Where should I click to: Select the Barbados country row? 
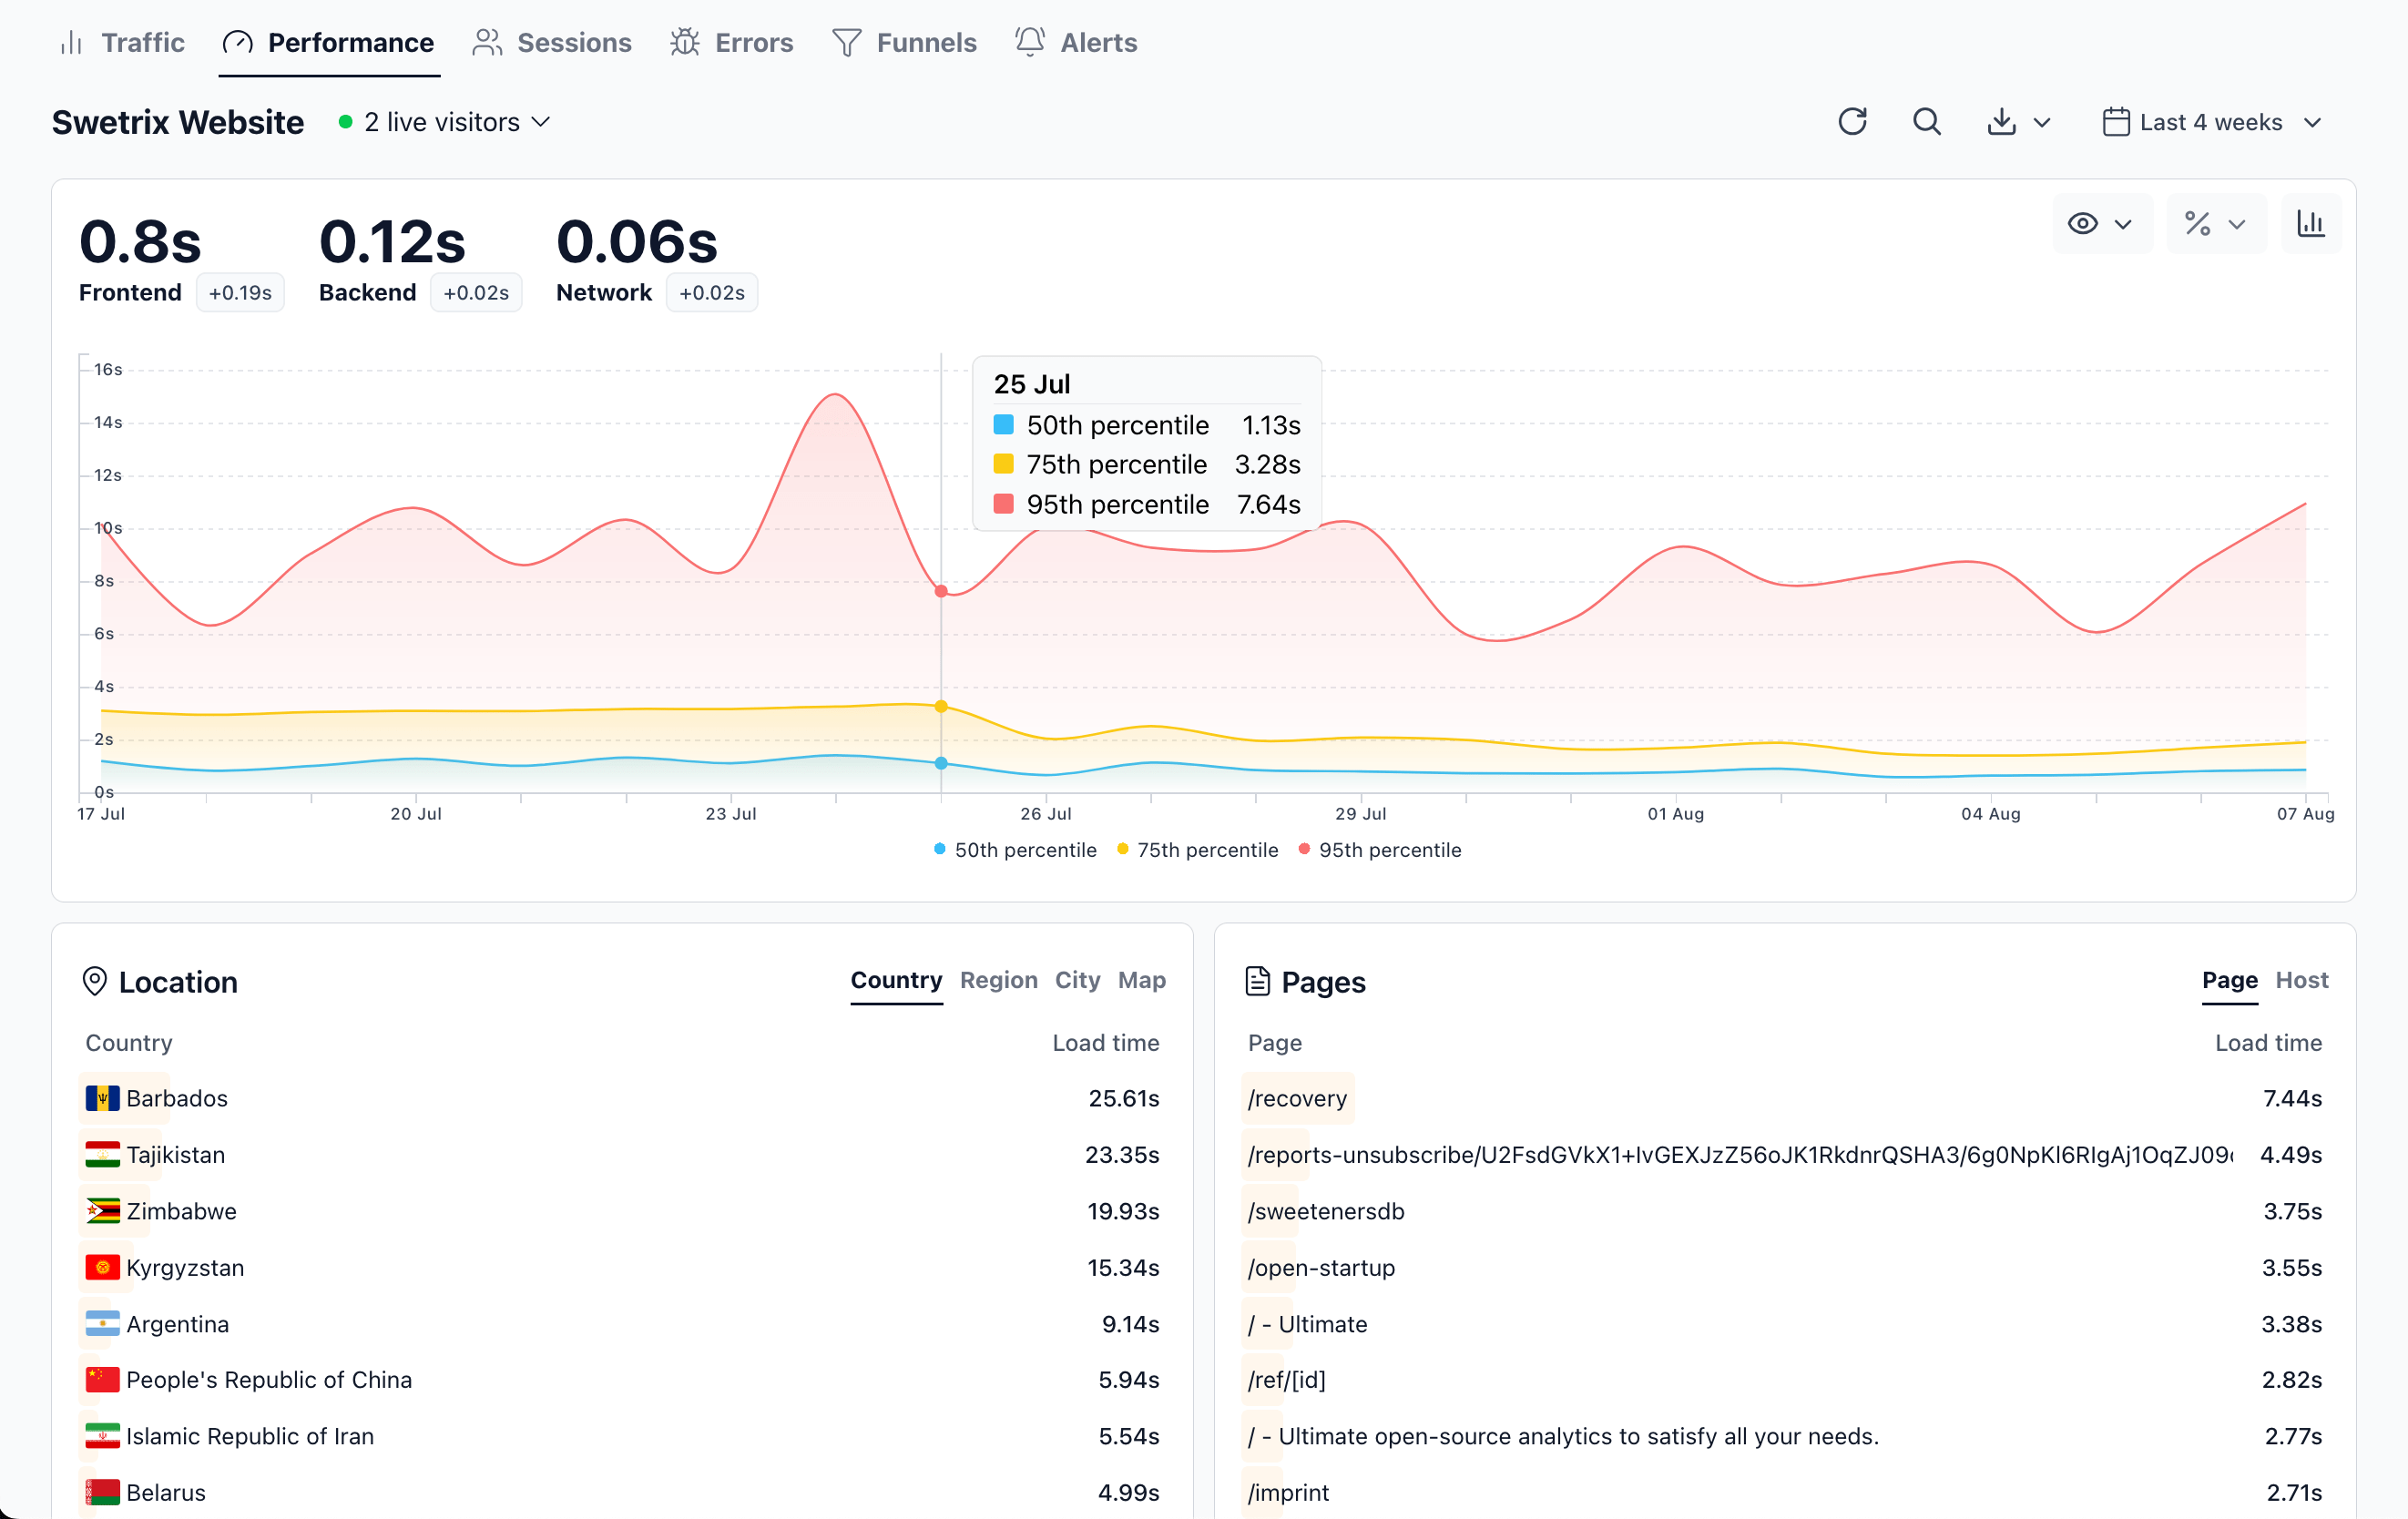pyautogui.click(x=177, y=1098)
